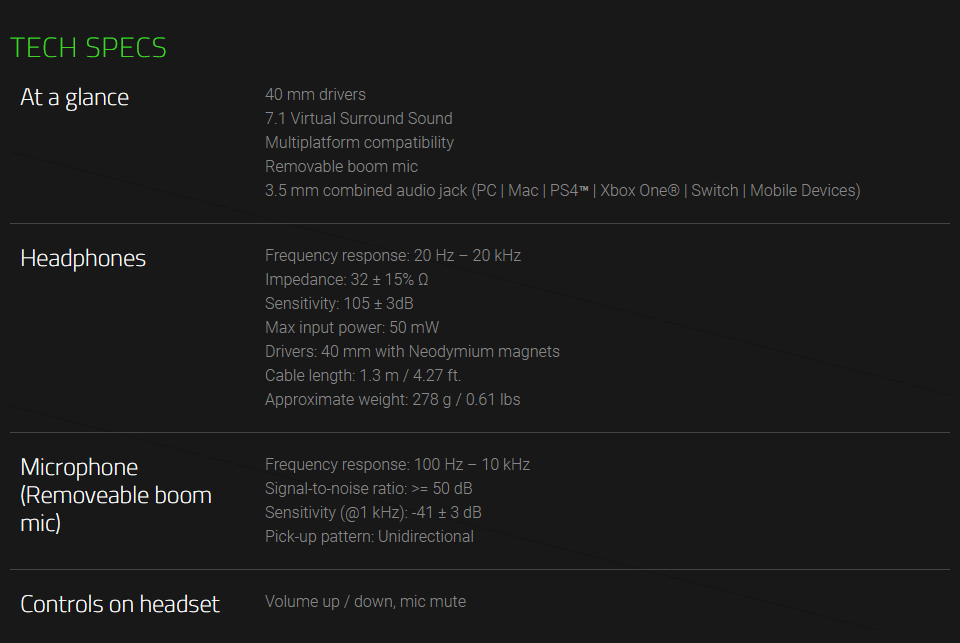Select Pick-up pattern Unidirectional text
960x643 pixels.
pyautogui.click(x=369, y=536)
